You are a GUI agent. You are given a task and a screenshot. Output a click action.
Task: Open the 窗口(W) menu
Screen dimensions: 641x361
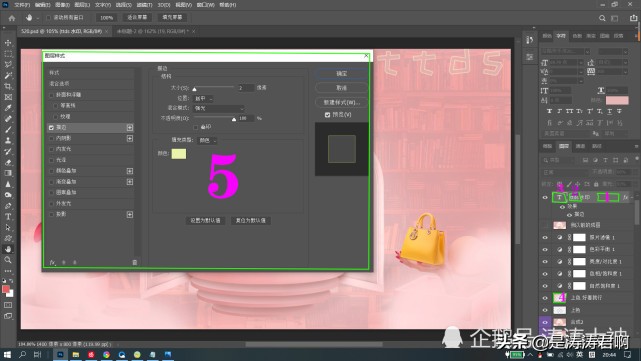tap(205, 5)
